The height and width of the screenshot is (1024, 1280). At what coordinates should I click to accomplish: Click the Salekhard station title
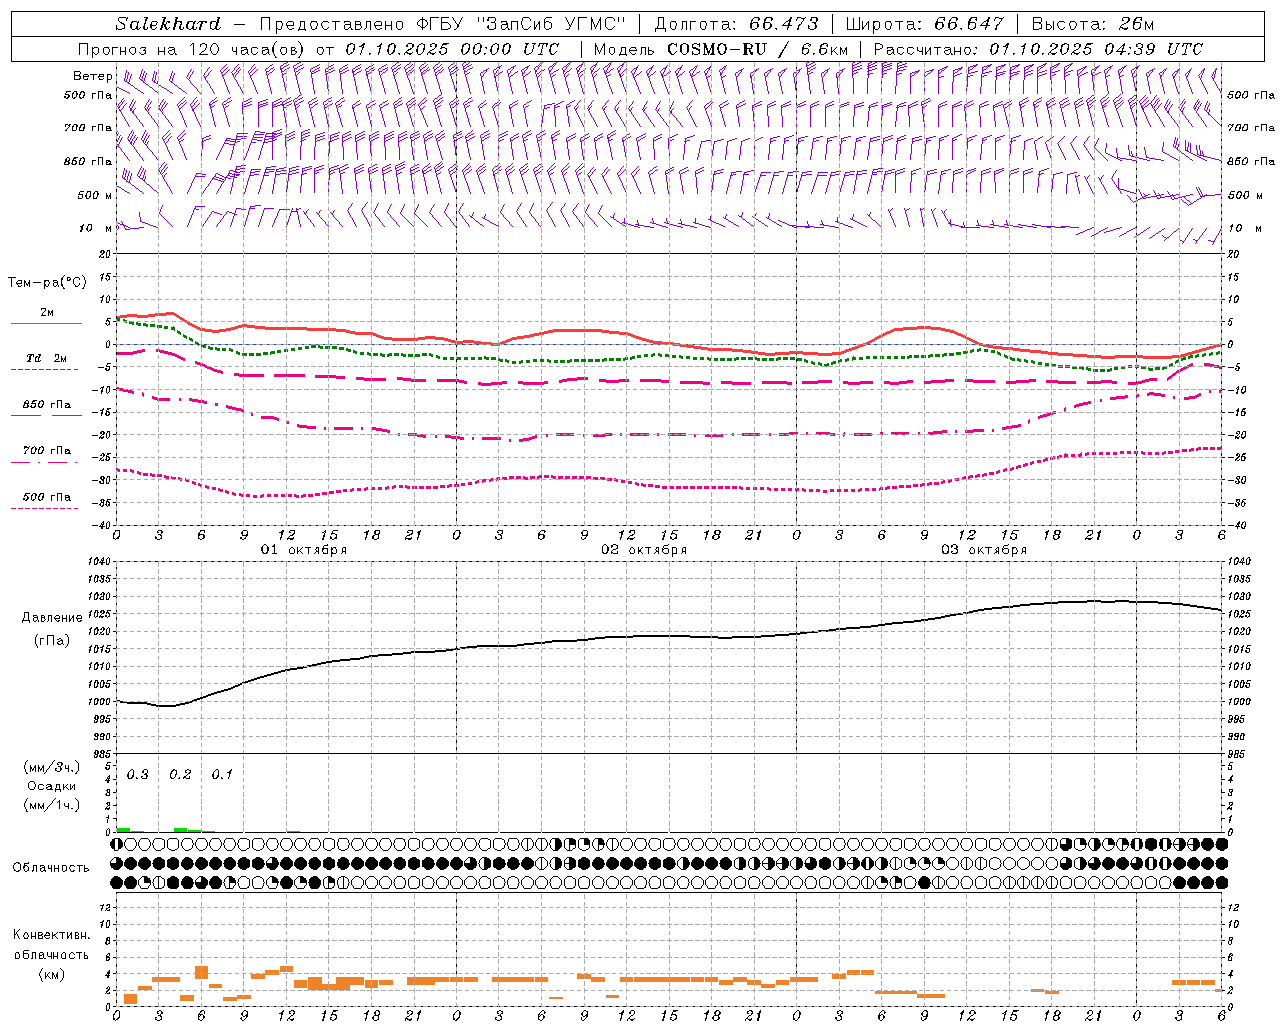(x=168, y=24)
